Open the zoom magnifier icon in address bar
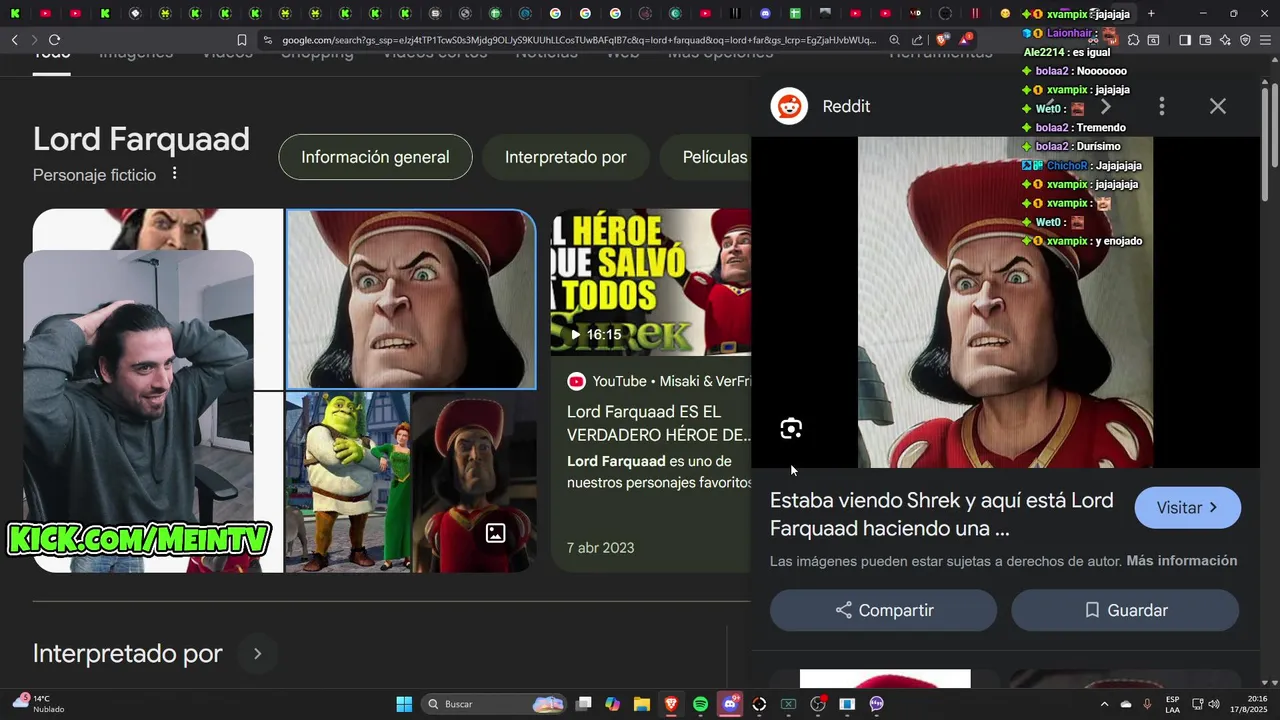The height and width of the screenshot is (720, 1280). click(x=894, y=40)
